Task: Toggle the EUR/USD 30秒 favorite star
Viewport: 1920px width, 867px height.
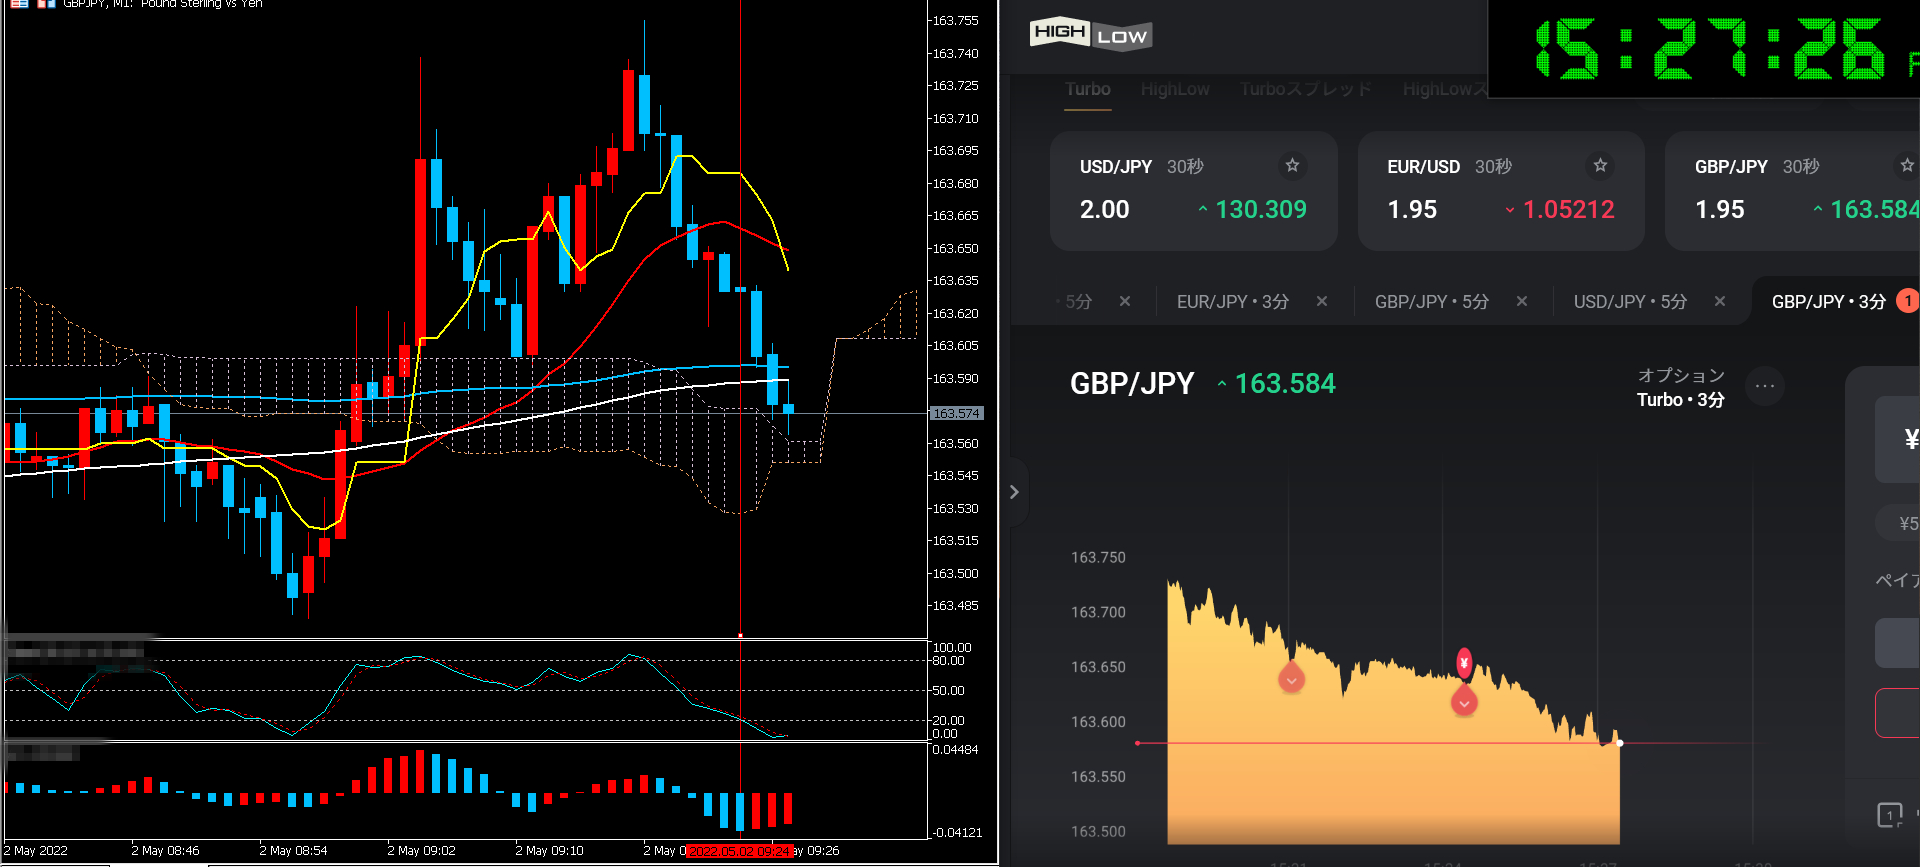Action: pyautogui.click(x=1600, y=165)
